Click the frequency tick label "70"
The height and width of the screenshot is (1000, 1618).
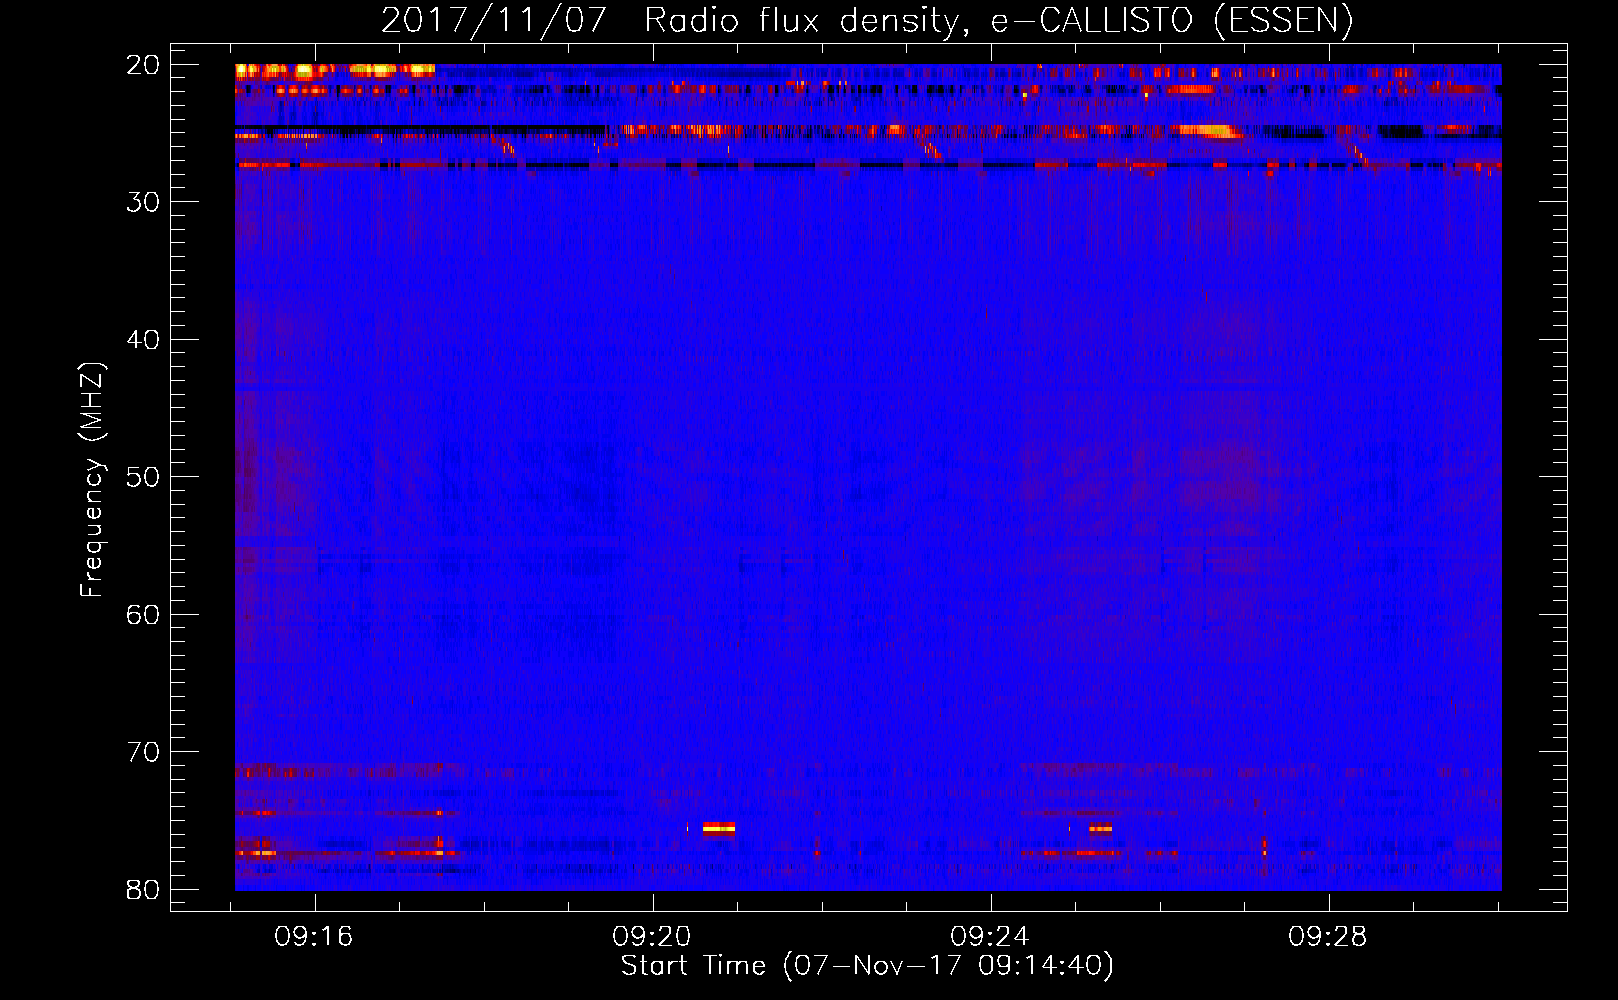(144, 752)
